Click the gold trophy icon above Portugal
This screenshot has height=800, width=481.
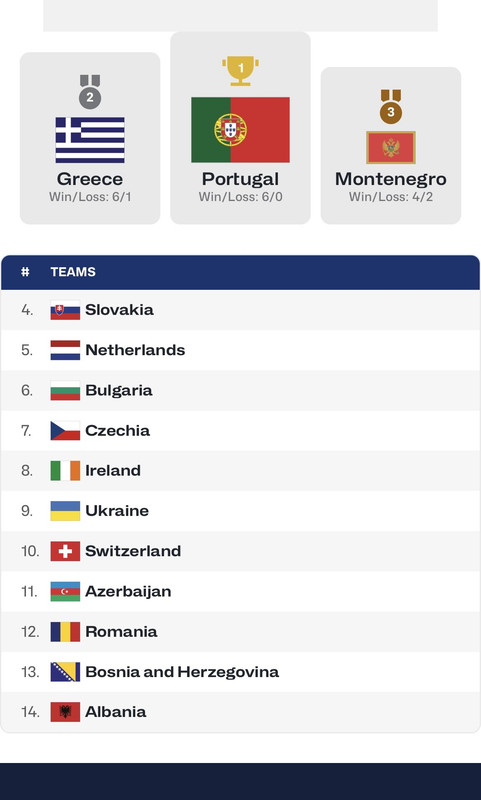(240, 70)
